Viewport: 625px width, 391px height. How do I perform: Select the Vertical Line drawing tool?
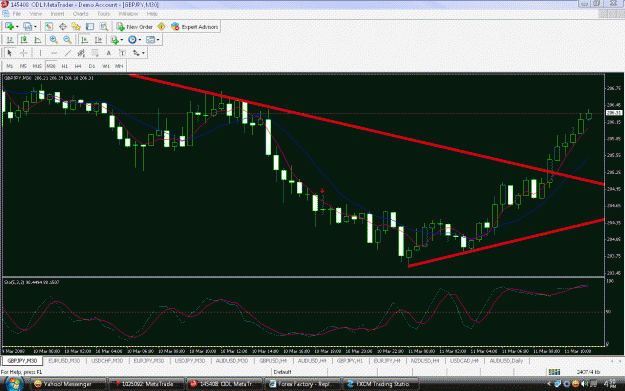(x=40, y=53)
